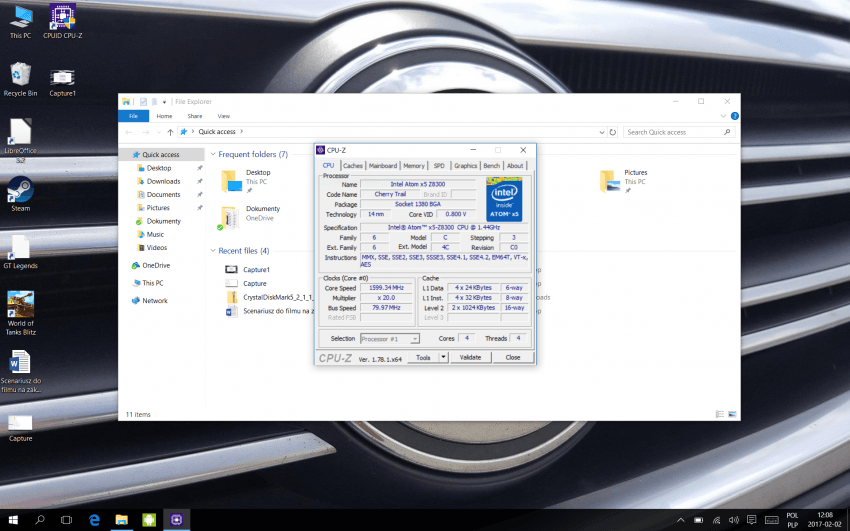Viewport: 850px width, 531px height.
Task: Switch to the Memory tab in CPU-Z
Action: pyautogui.click(x=413, y=166)
